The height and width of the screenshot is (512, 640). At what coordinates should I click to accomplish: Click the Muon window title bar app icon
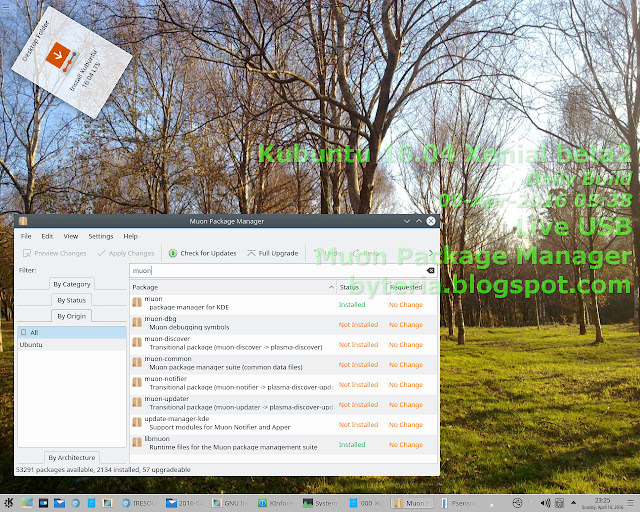pyautogui.click(x=23, y=221)
